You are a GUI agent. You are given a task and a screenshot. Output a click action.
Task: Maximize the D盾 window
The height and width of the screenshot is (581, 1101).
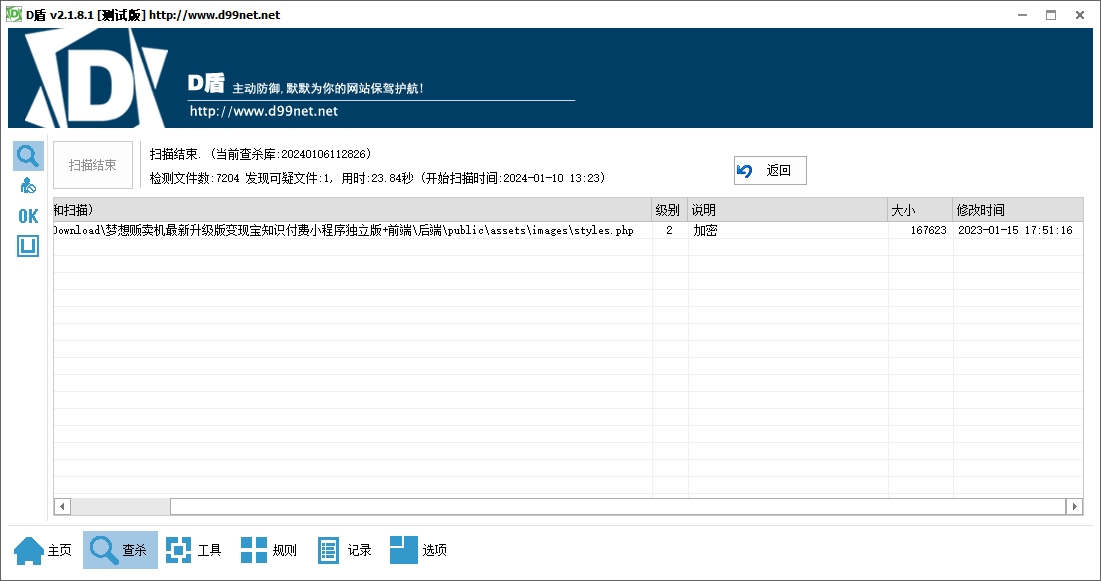(x=1051, y=15)
